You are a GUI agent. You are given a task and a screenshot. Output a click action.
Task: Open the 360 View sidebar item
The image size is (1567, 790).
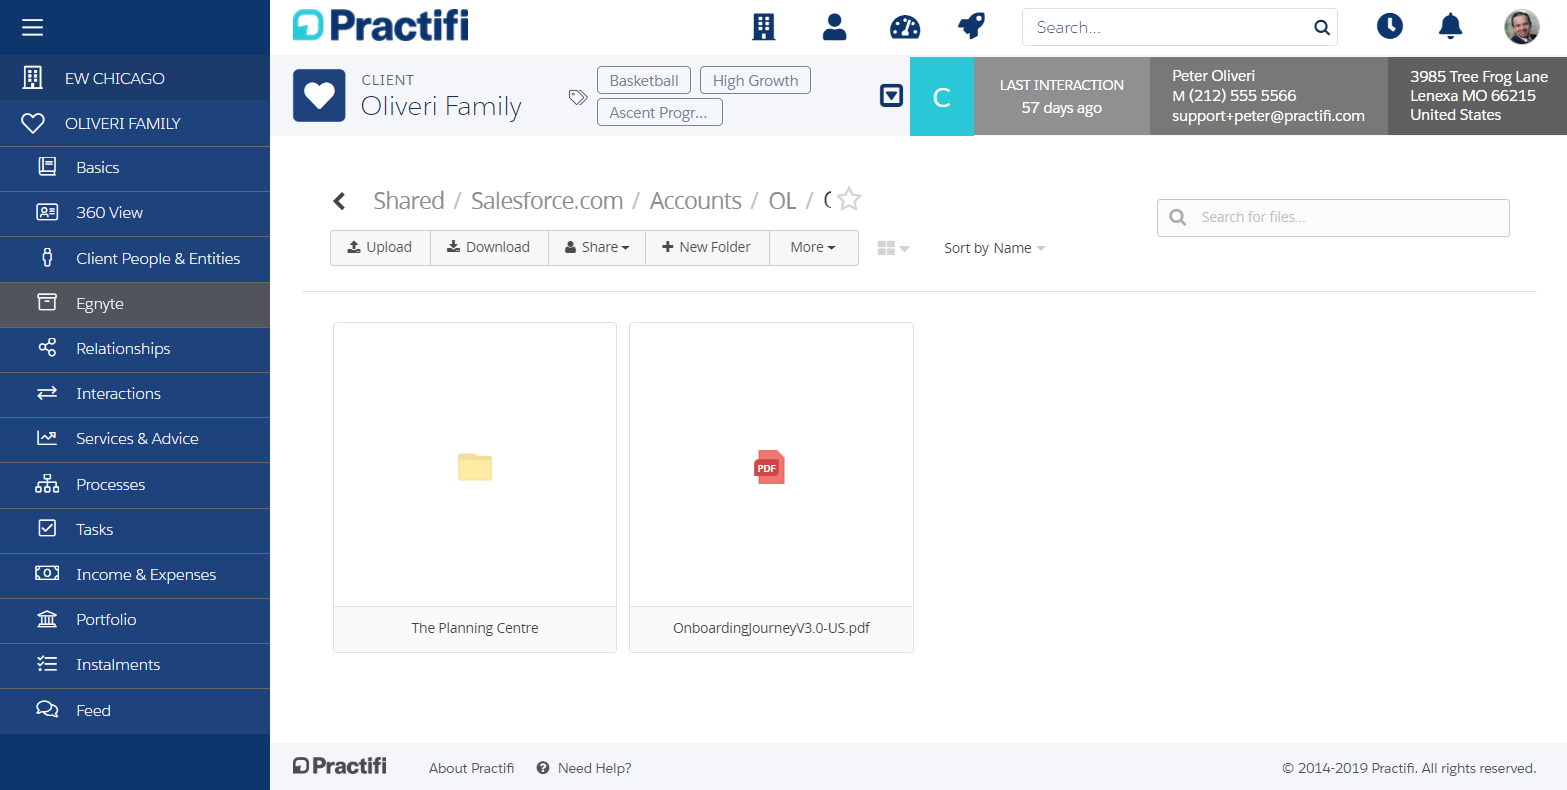pos(135,213)
